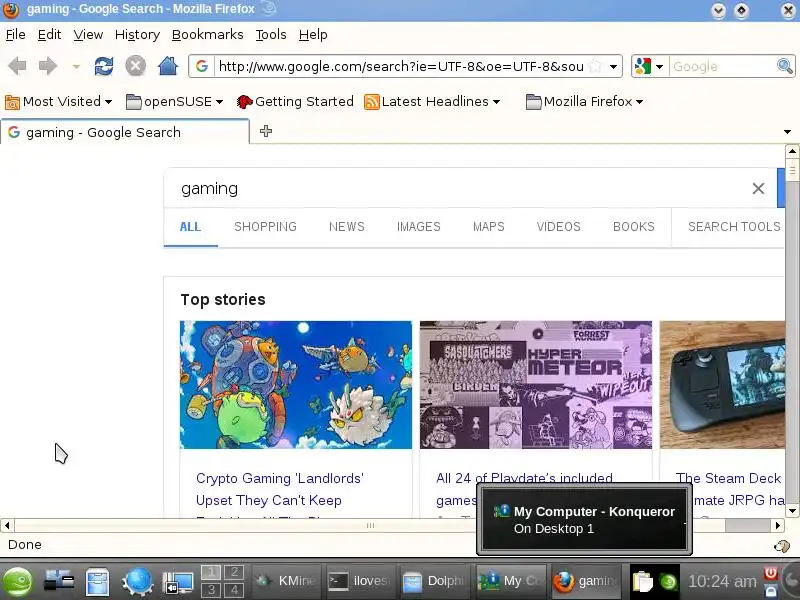
Task: Switch to virtual desktop 2
Action: pyautogui.click(x=234, y=572)
